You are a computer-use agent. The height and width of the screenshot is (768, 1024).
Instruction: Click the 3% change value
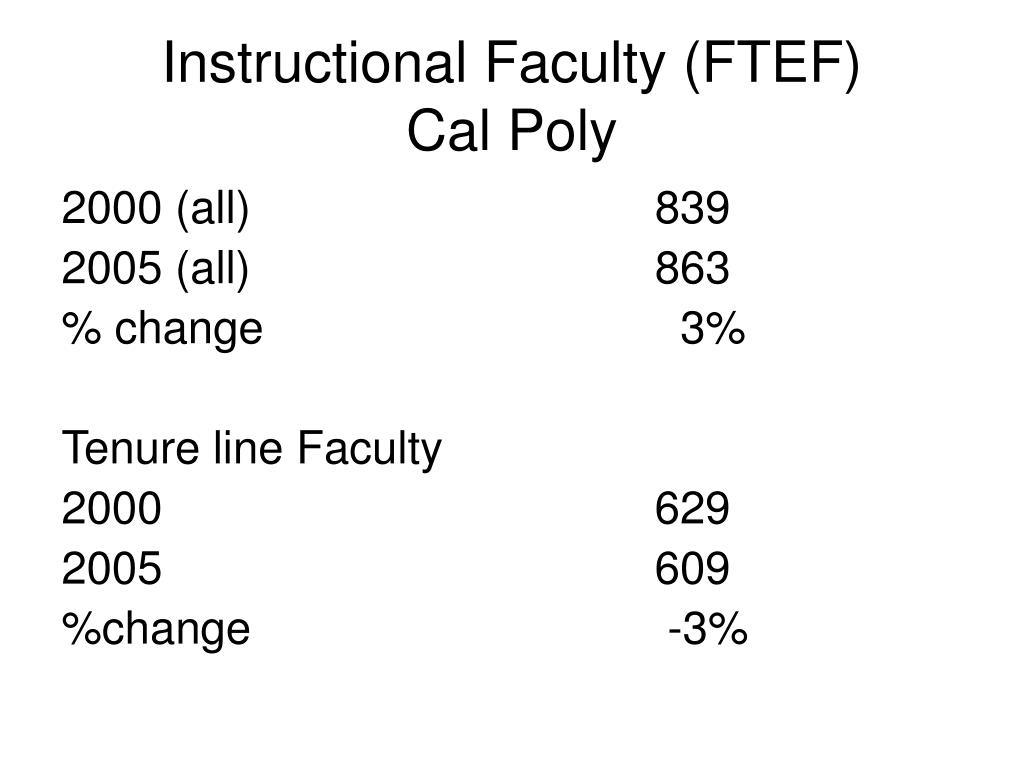712,328
